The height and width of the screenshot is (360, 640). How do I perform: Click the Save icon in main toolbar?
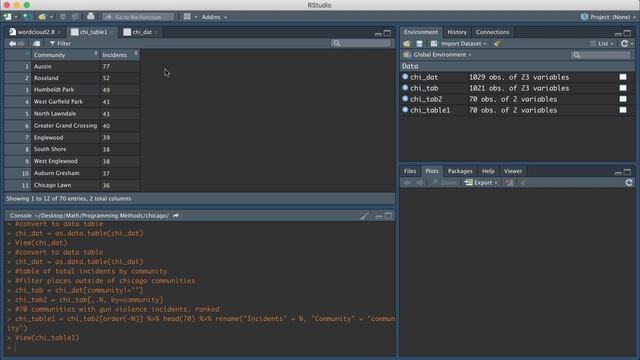click(62, 17)
